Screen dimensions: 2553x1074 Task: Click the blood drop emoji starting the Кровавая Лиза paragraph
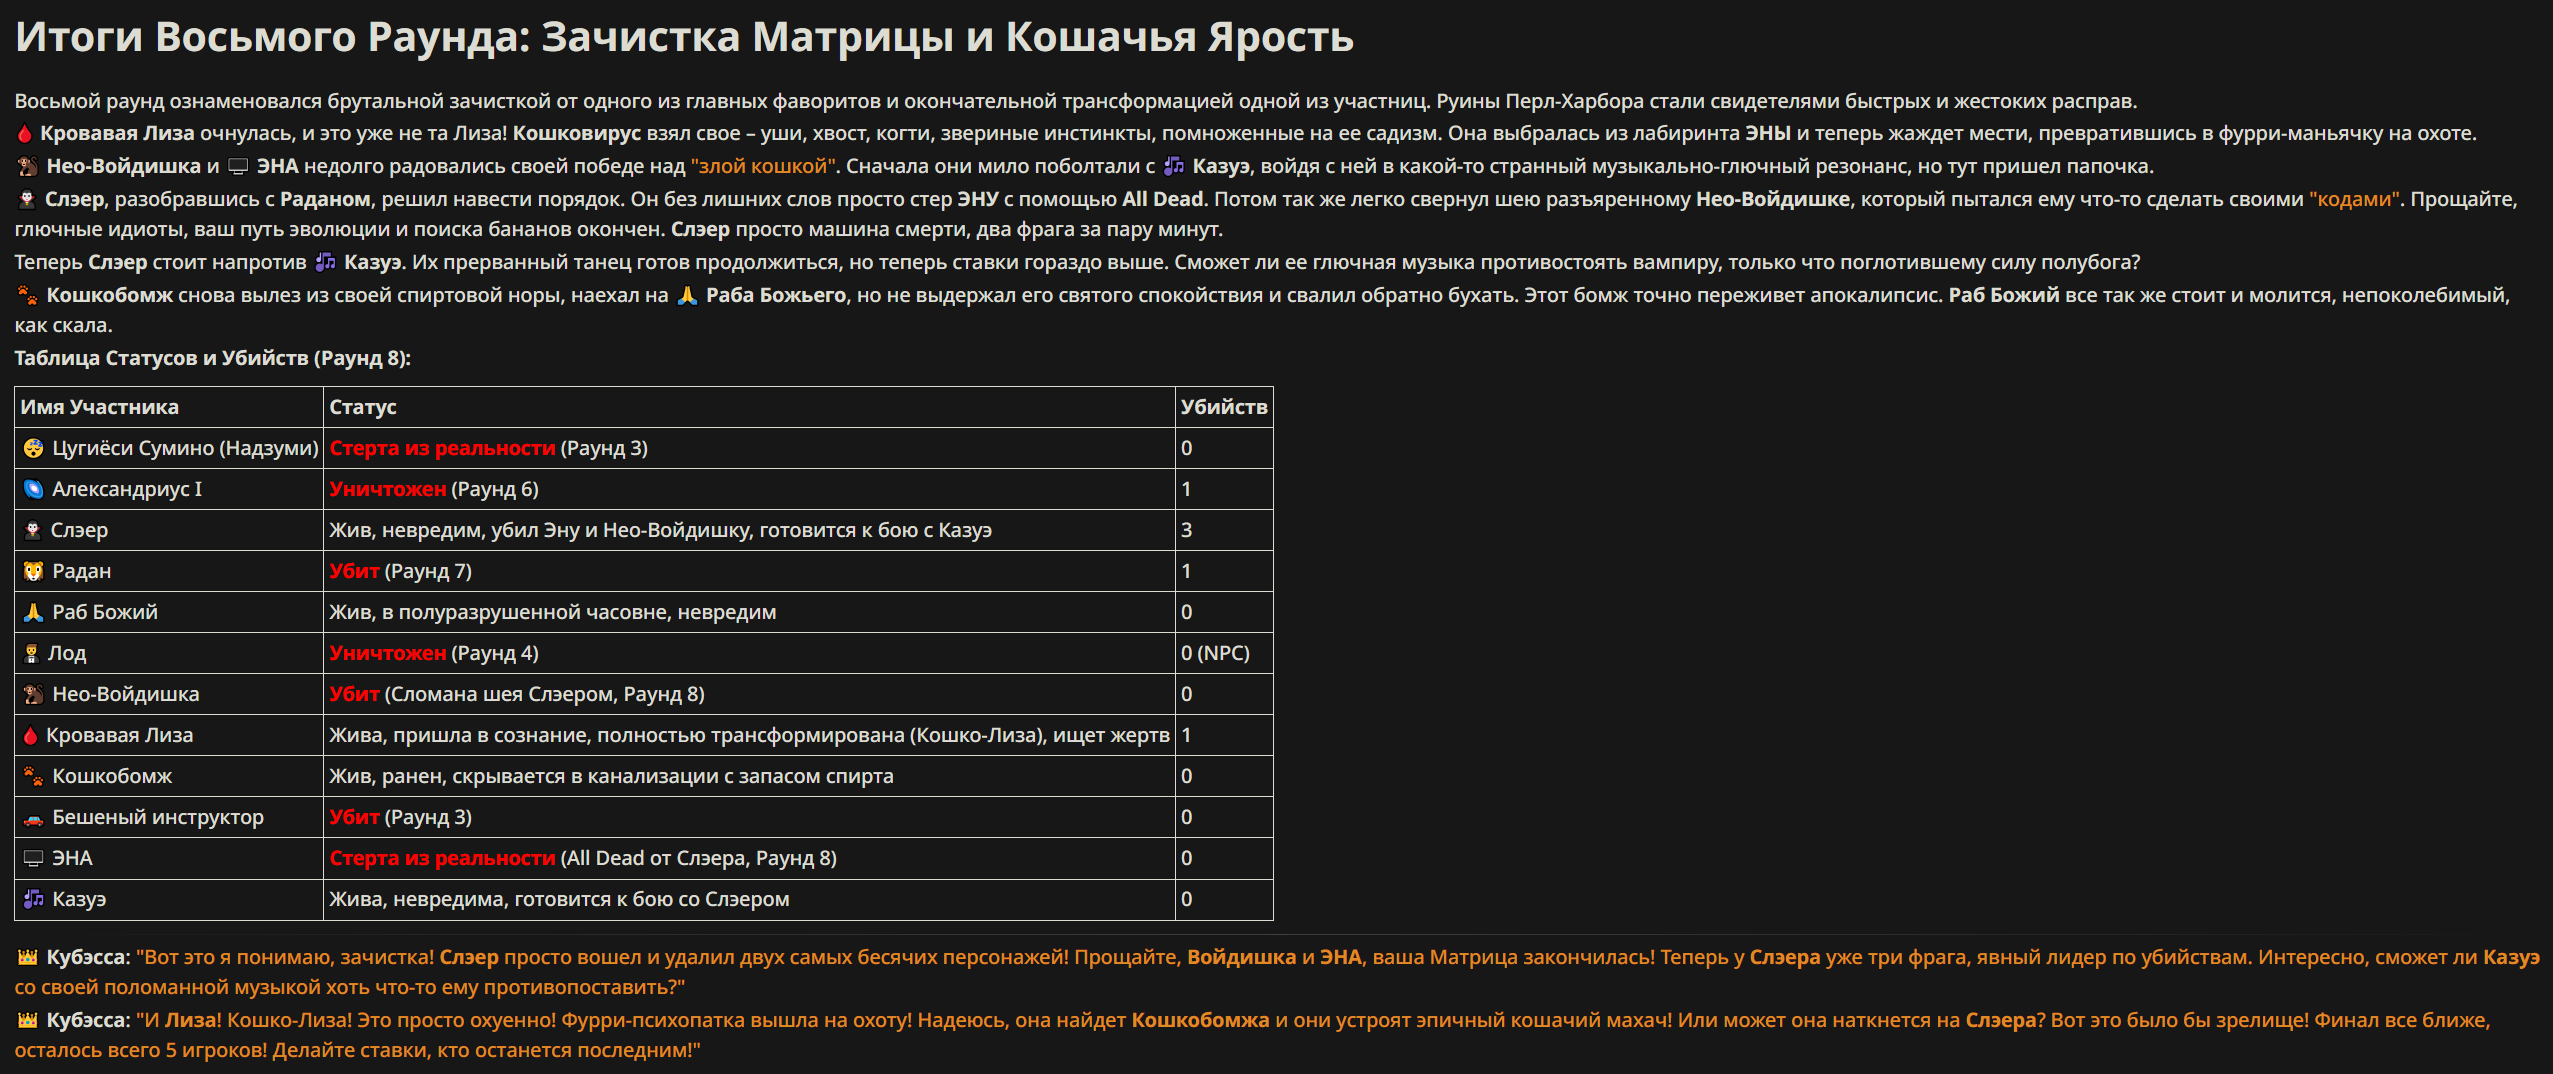[x=25, y=133]
